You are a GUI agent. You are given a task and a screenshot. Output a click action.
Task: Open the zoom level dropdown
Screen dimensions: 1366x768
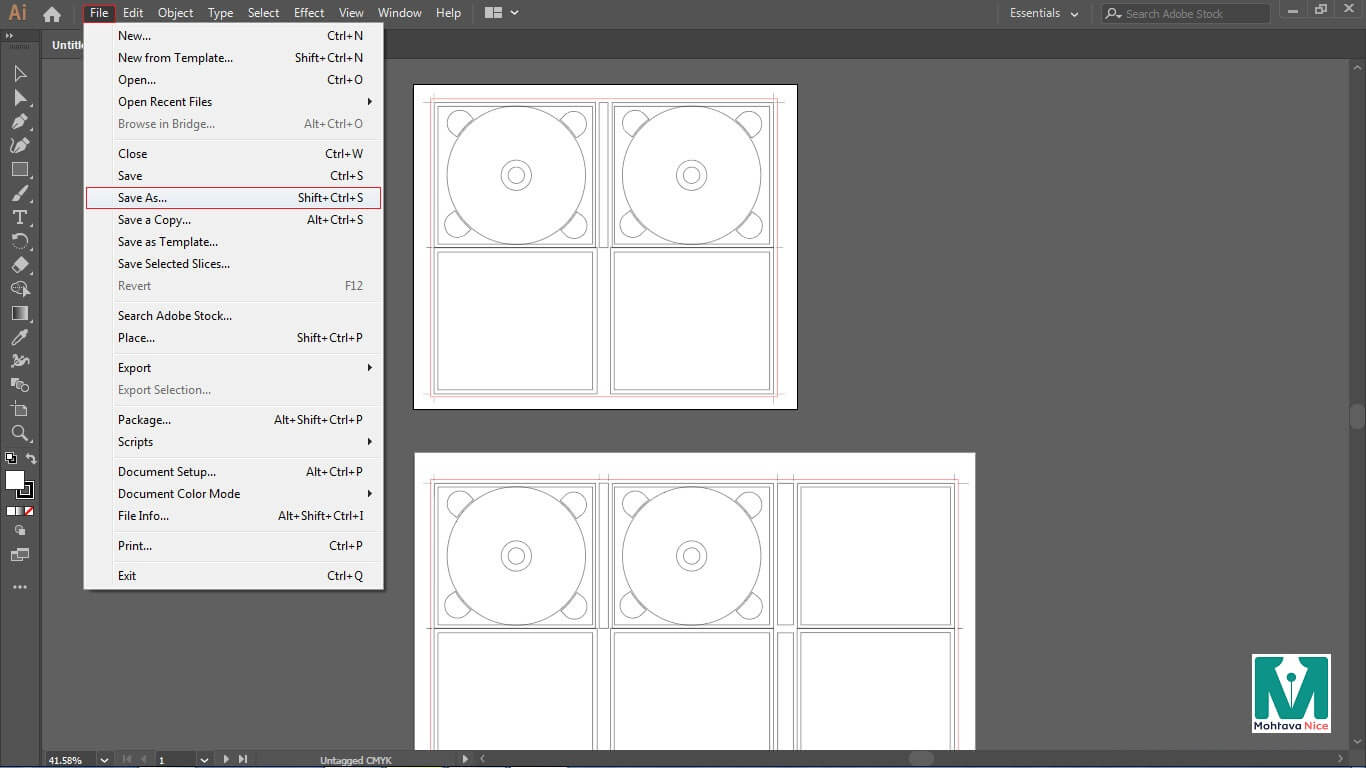[x=103, y=760]
